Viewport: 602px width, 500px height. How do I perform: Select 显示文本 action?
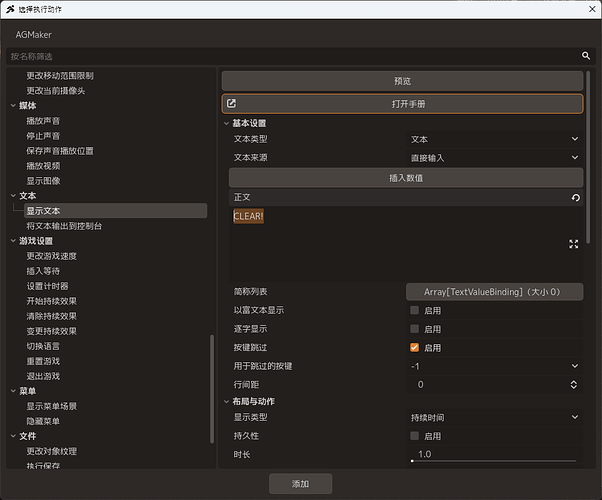tap(116, 211)
